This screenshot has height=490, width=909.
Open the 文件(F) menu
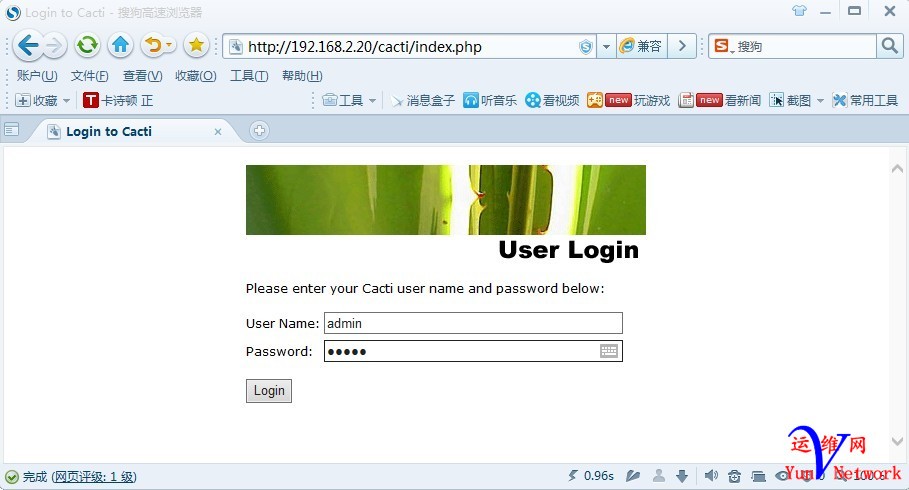pos(89,76)
